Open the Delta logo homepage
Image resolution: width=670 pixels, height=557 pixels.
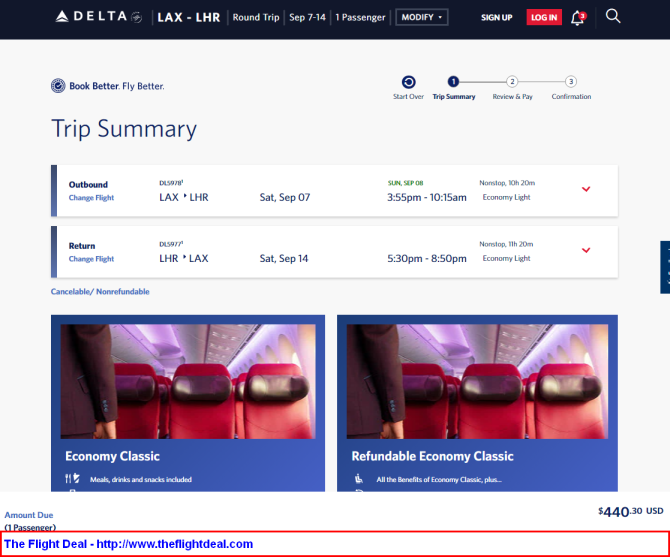click(x=99, y=17)
